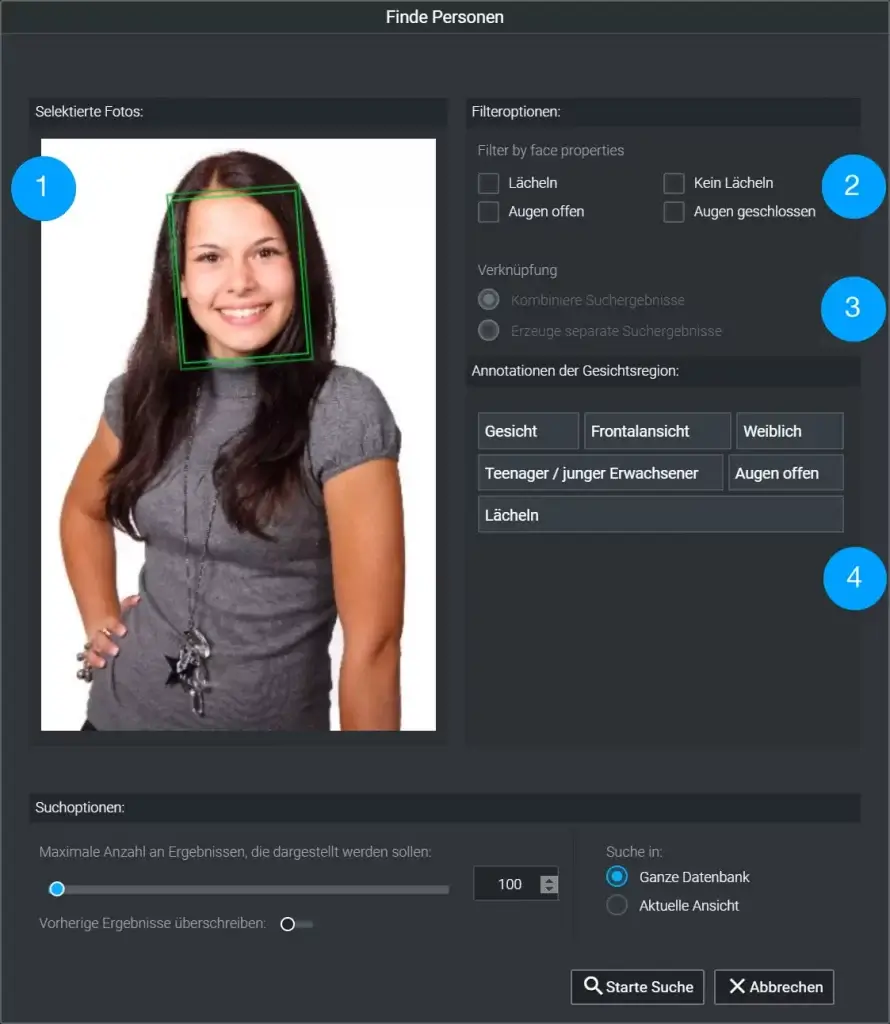Enable the Lächeln filter checkbox
Screen dimensions: 890x1024
pos(488,183)
